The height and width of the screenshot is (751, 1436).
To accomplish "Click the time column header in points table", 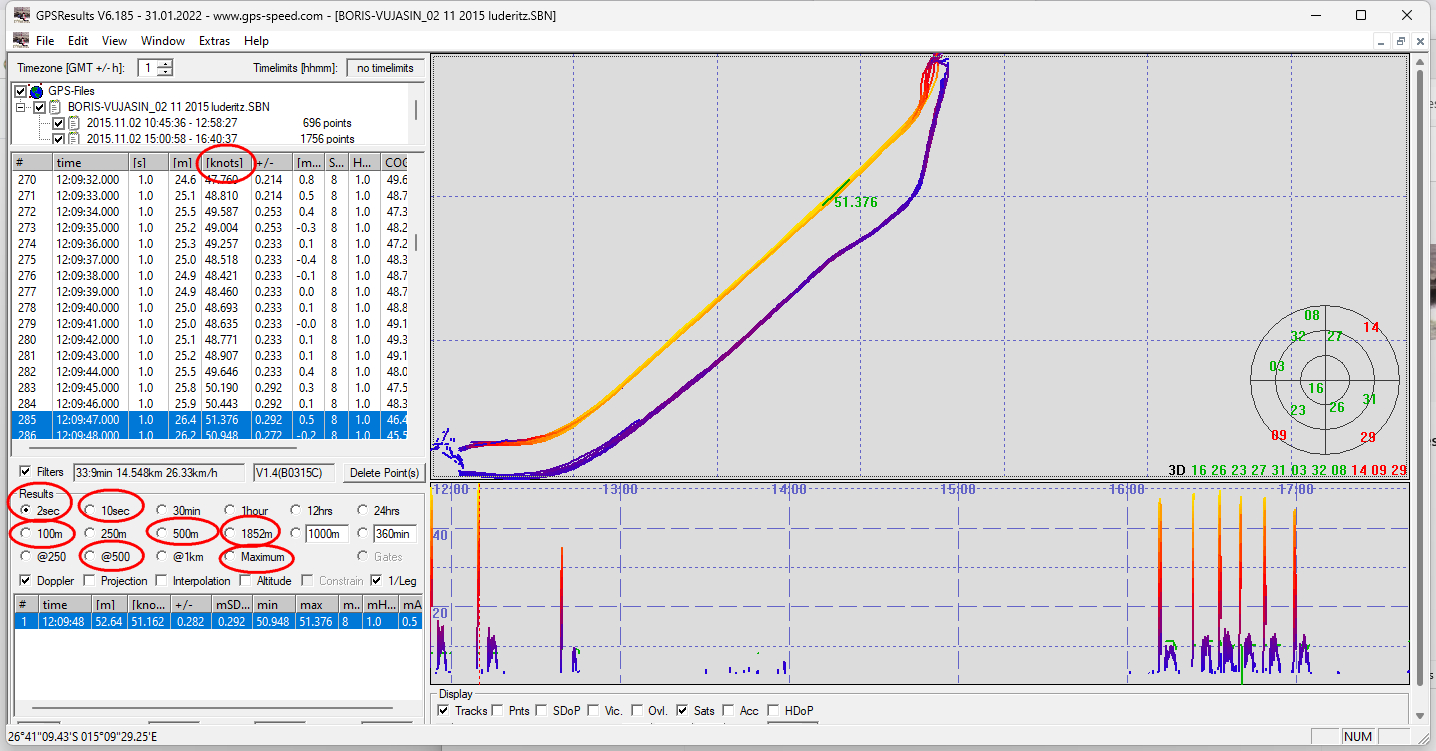I will point(91,163).
